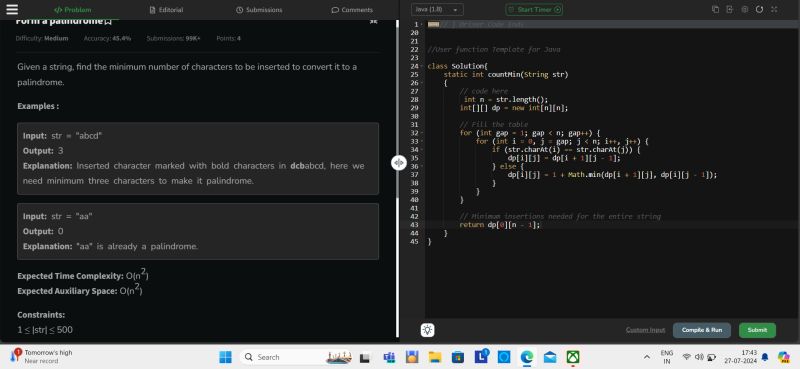Screen dimensions: 800x369
Task: Click the constraint "1 ≤ |str| ≤ 500"
Action: coord(45,330)
